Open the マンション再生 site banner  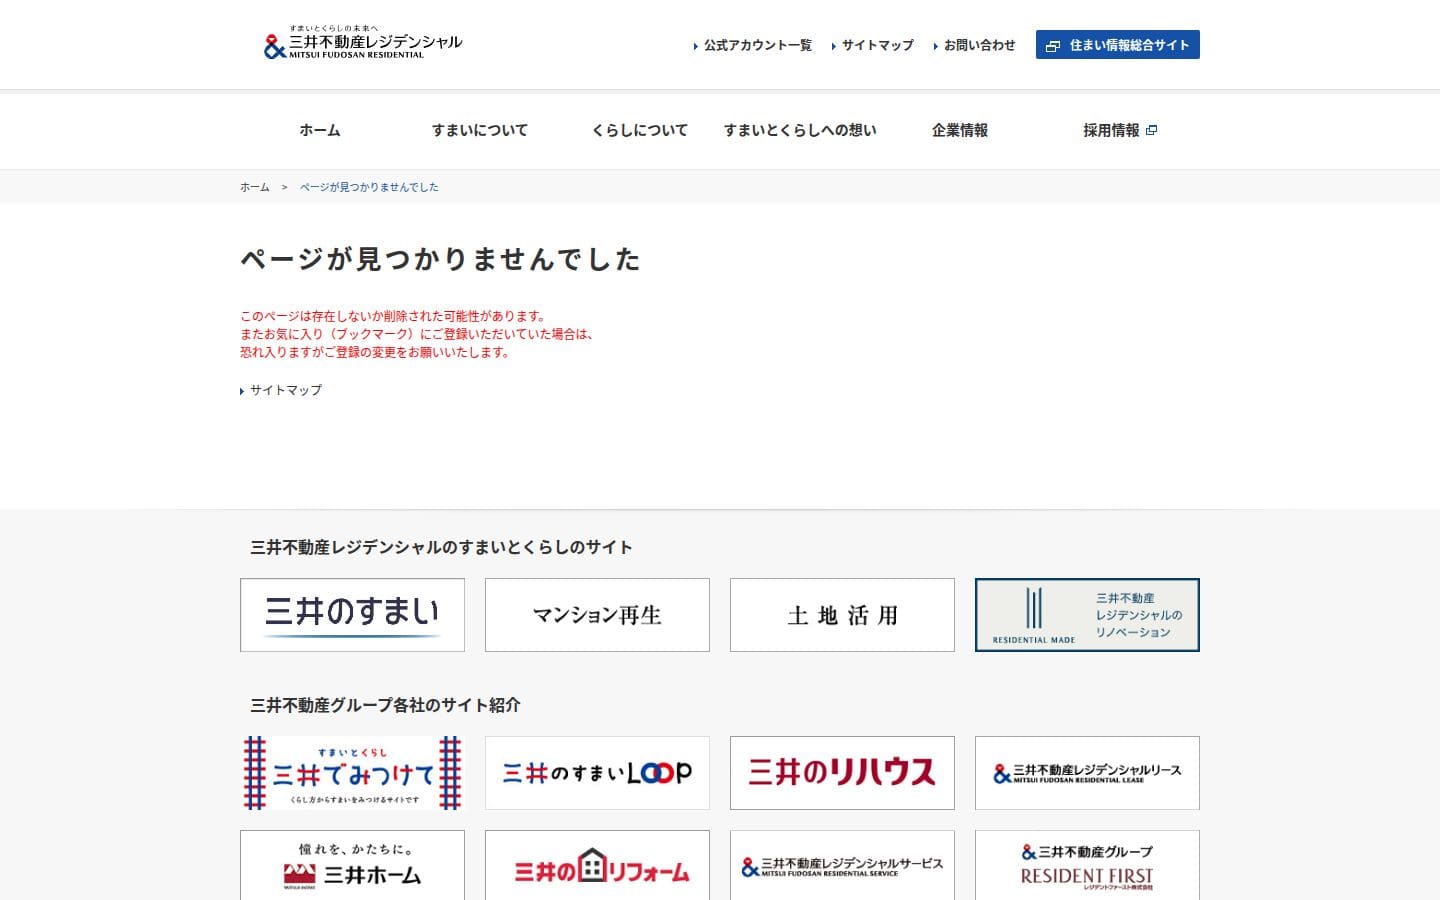click(597, 615)
